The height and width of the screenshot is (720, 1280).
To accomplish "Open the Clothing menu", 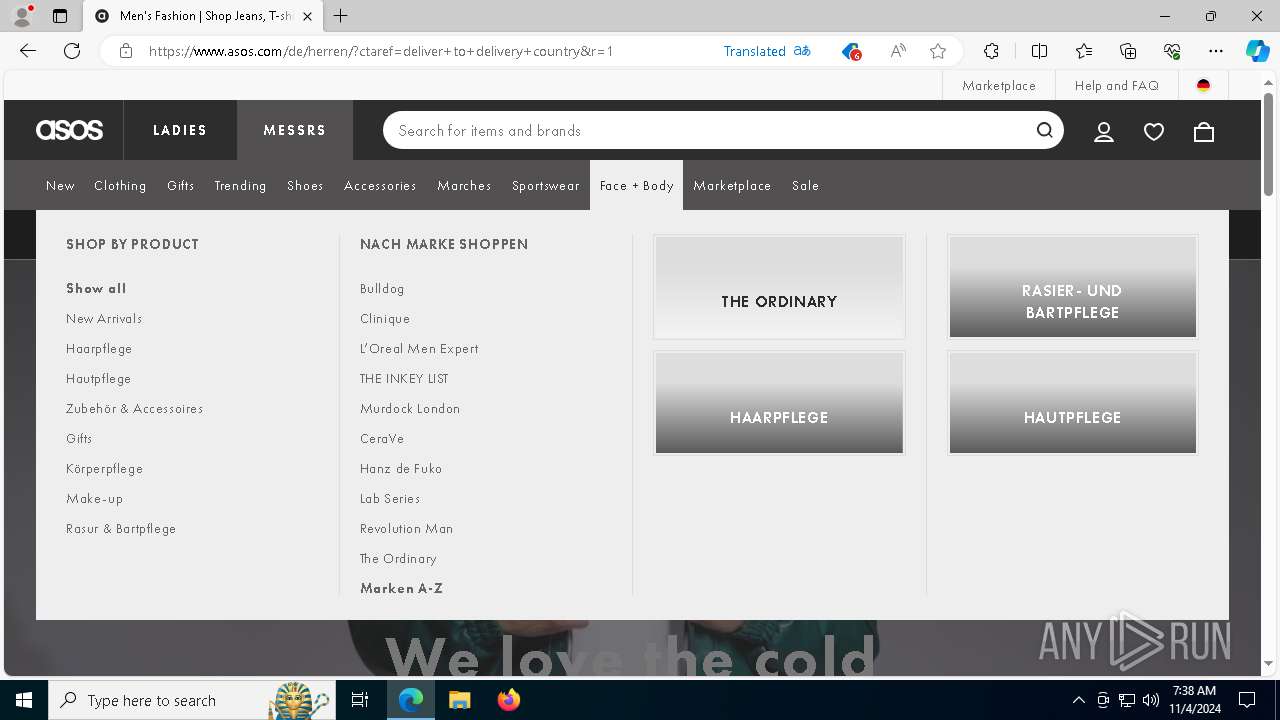I will [x=120, y=185].
